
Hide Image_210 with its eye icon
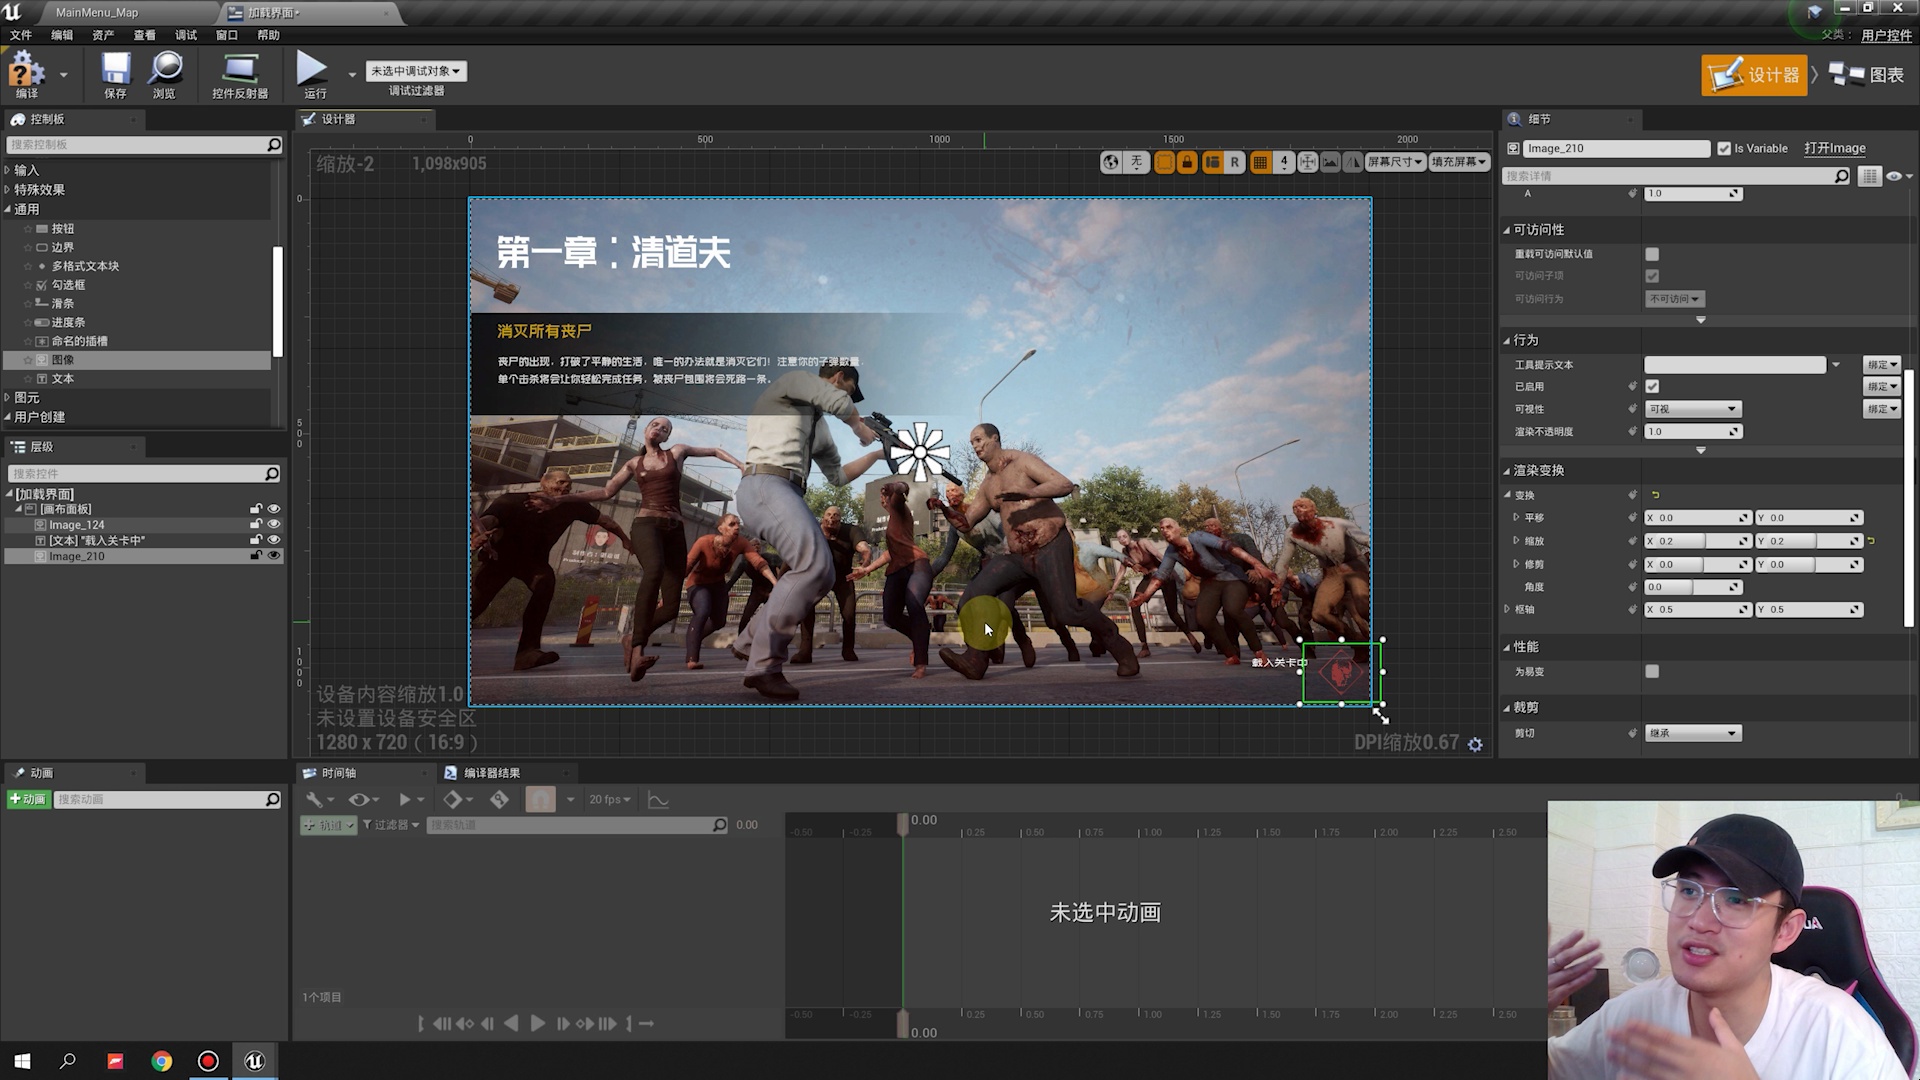coord(273,556)
